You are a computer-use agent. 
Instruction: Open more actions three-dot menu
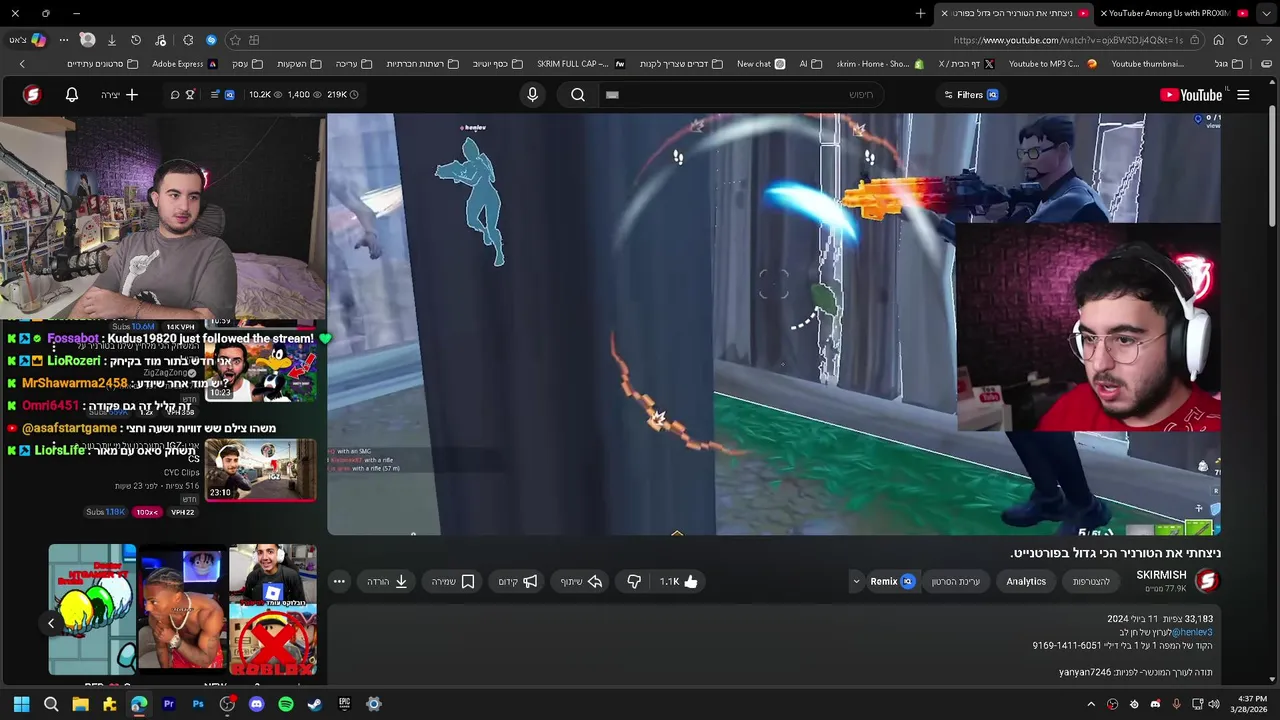(339, 581)
